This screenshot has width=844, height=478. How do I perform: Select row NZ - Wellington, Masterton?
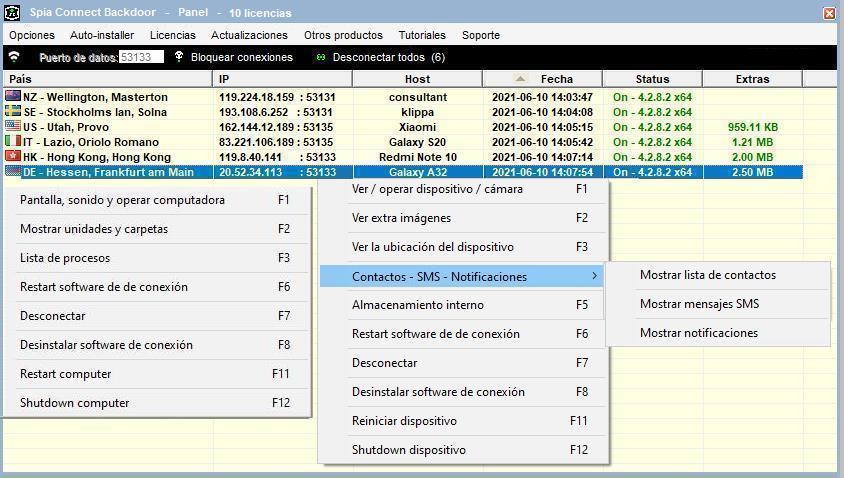click(403, 97)
